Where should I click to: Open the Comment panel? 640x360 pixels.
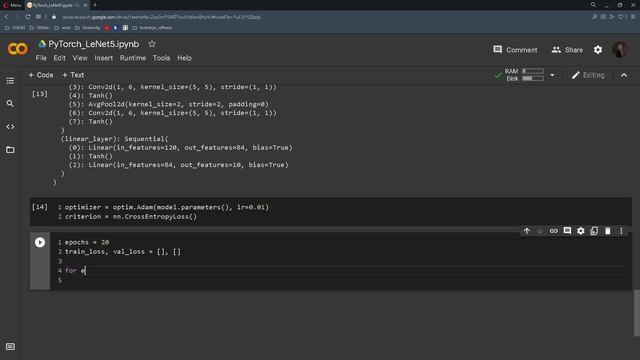pyautogui.click(x=515, y=50)
